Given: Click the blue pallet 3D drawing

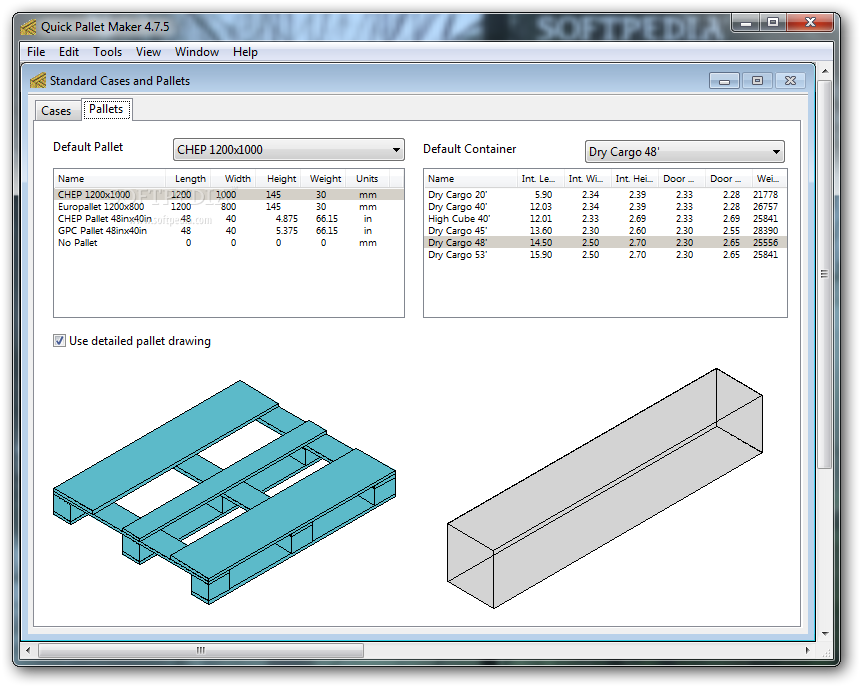Looking at the screenshot, I should 225,492.
